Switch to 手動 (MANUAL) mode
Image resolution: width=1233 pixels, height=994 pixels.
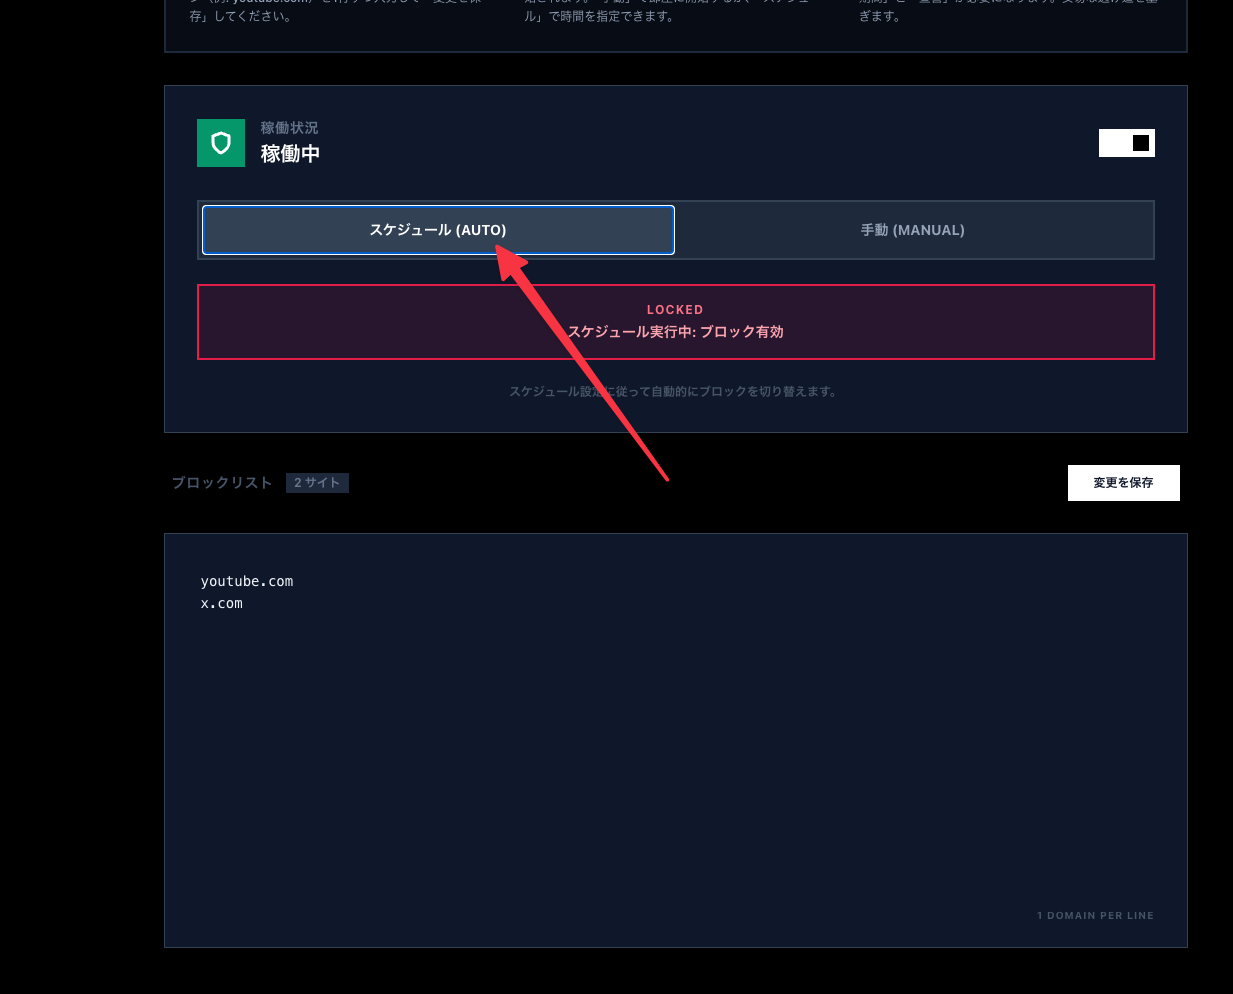click(912, 229)
